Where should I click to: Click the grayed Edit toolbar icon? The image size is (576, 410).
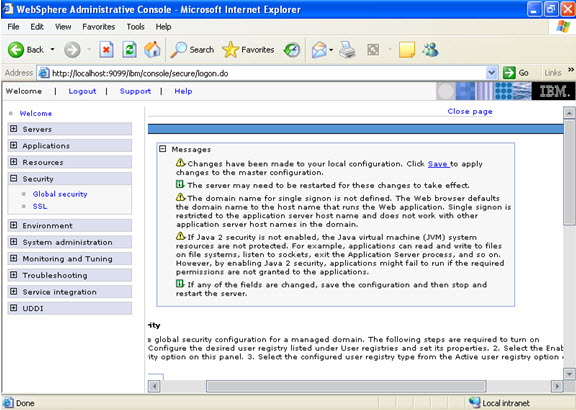(x=373, y=50)
